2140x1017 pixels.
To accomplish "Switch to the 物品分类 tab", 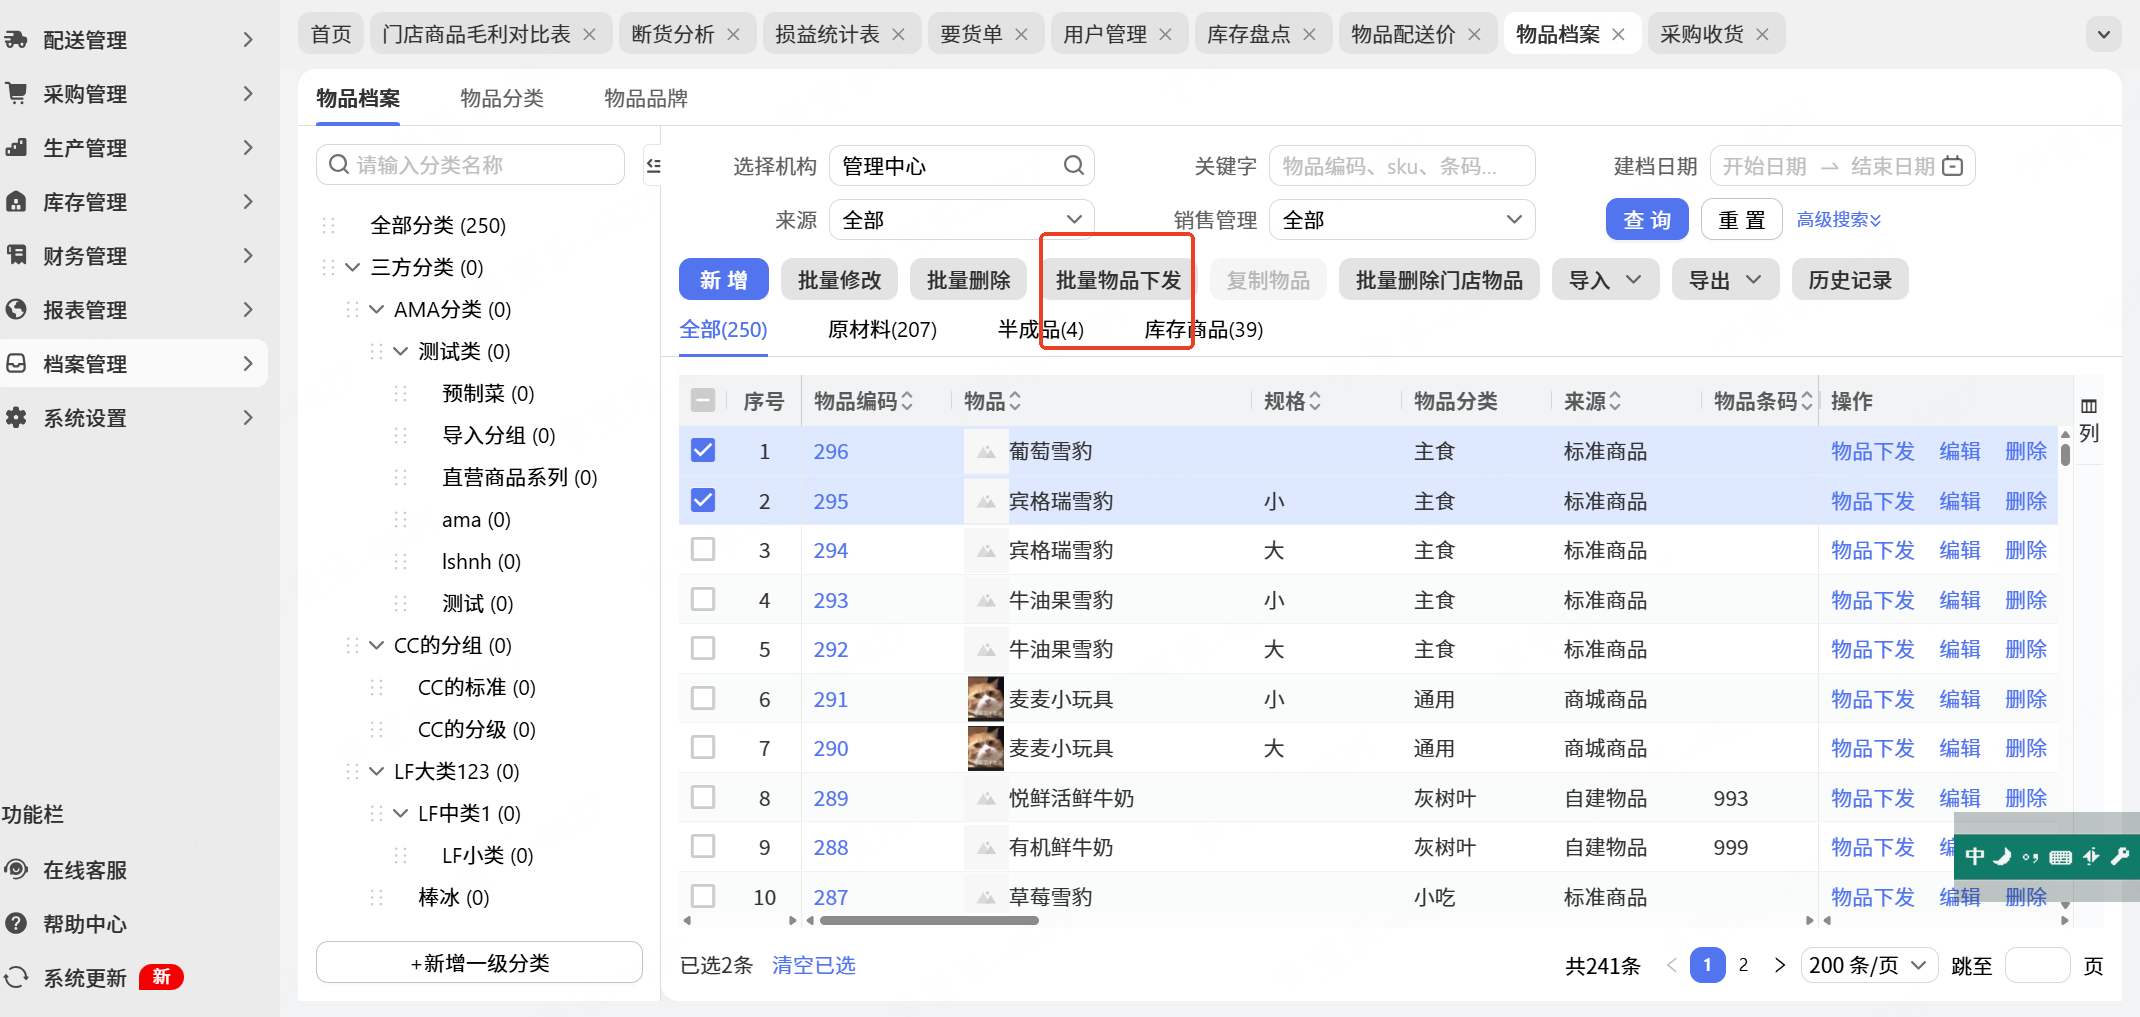I will (502, 99).
